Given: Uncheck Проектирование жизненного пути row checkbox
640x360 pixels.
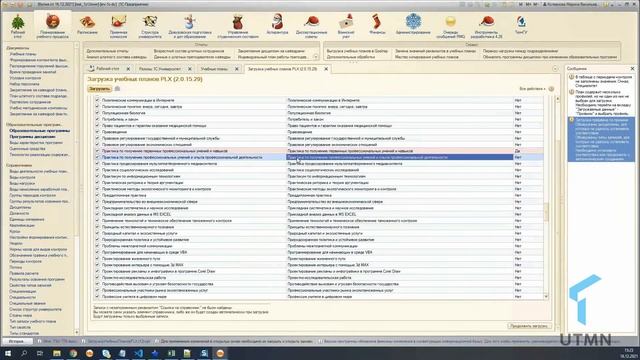Looking at the screenshot, I should pos(97,258).
